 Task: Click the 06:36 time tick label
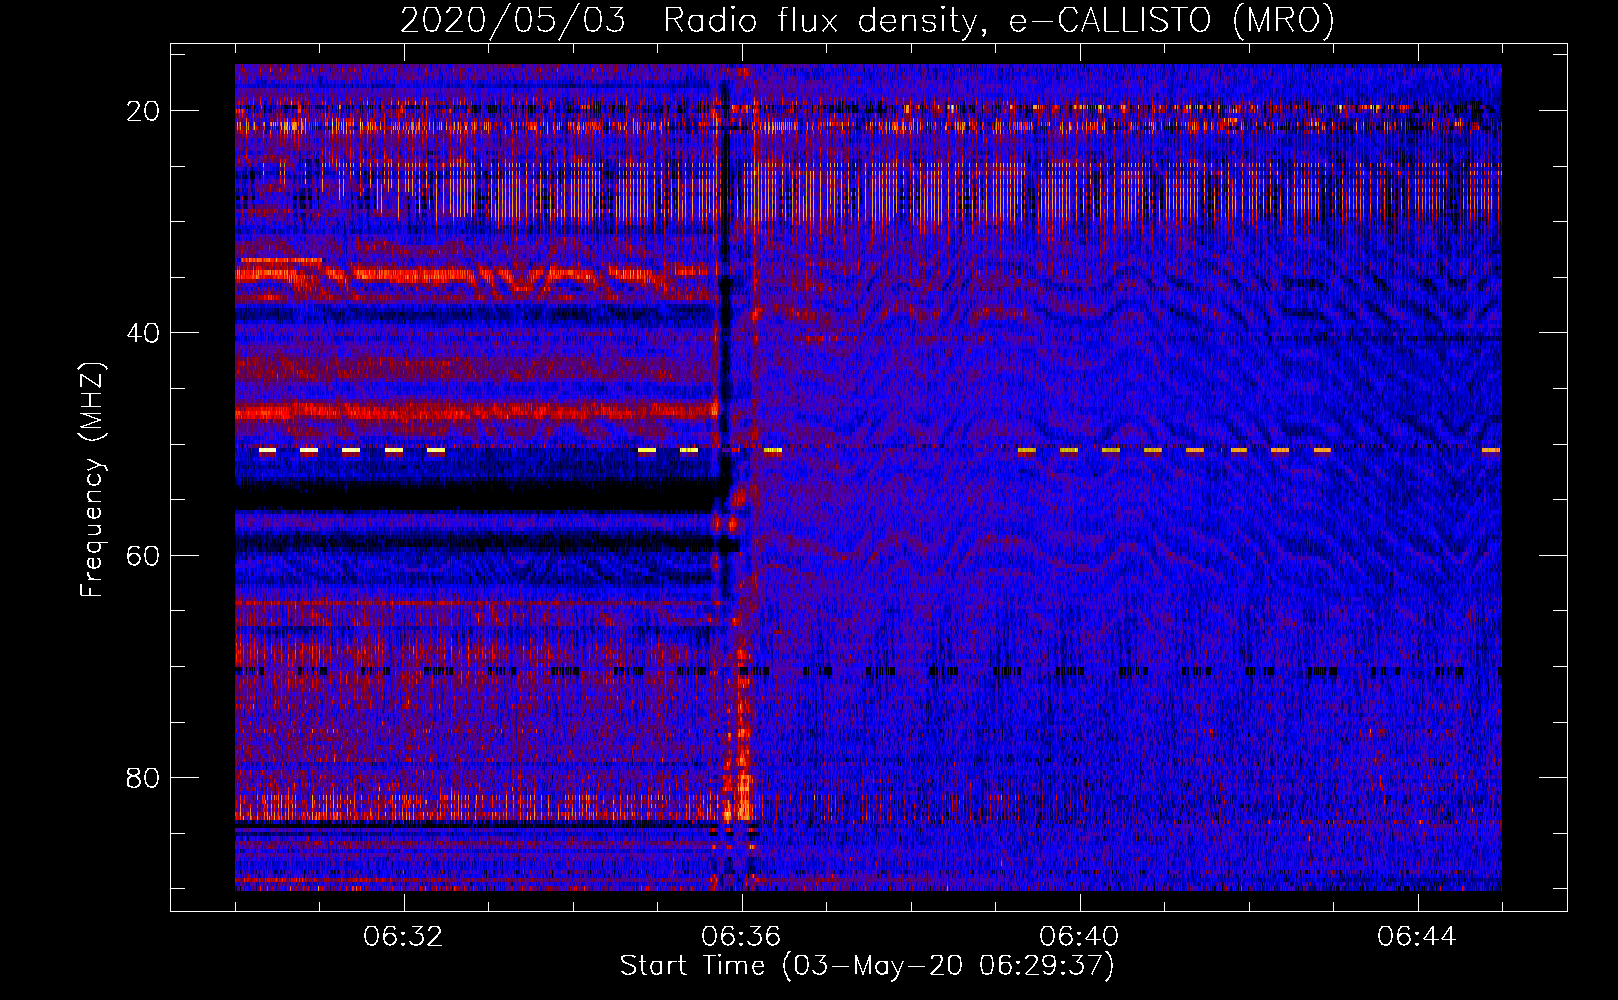(741, 937)
